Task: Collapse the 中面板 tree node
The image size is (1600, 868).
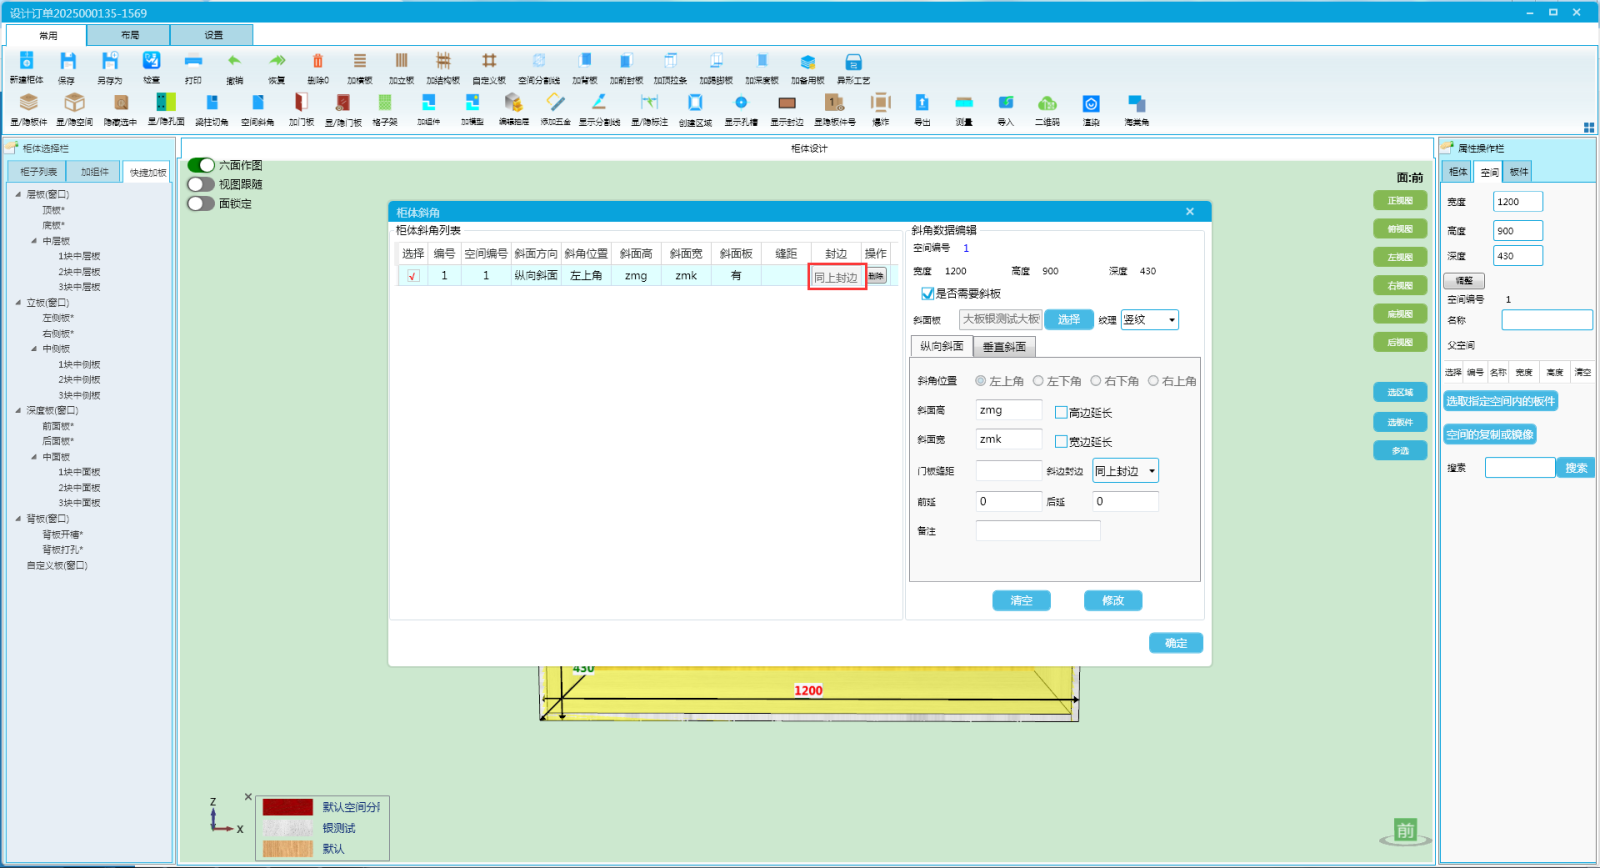Action: coord(34,457)
